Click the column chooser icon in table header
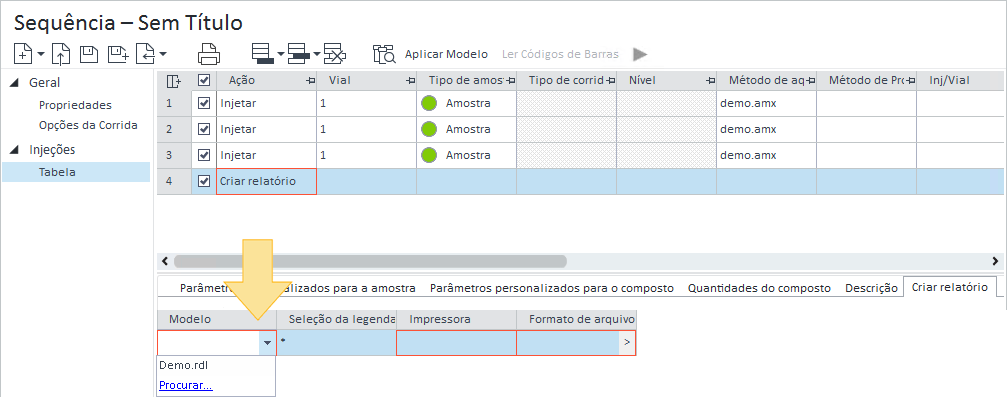This screenshot has height=397, width=1007. 173,81
